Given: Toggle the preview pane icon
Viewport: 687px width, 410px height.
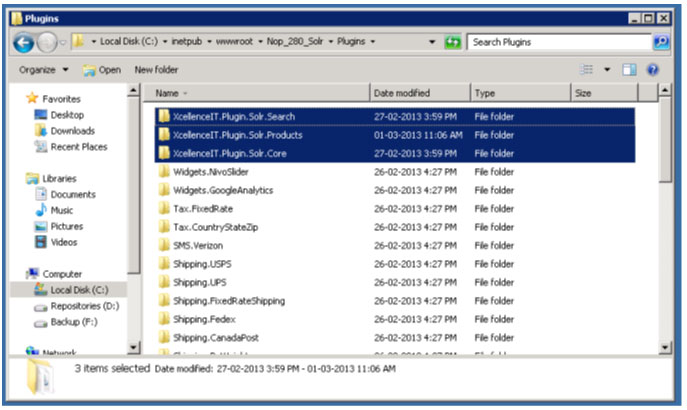Looking at the screenshot, I should (x=630, y=70).
